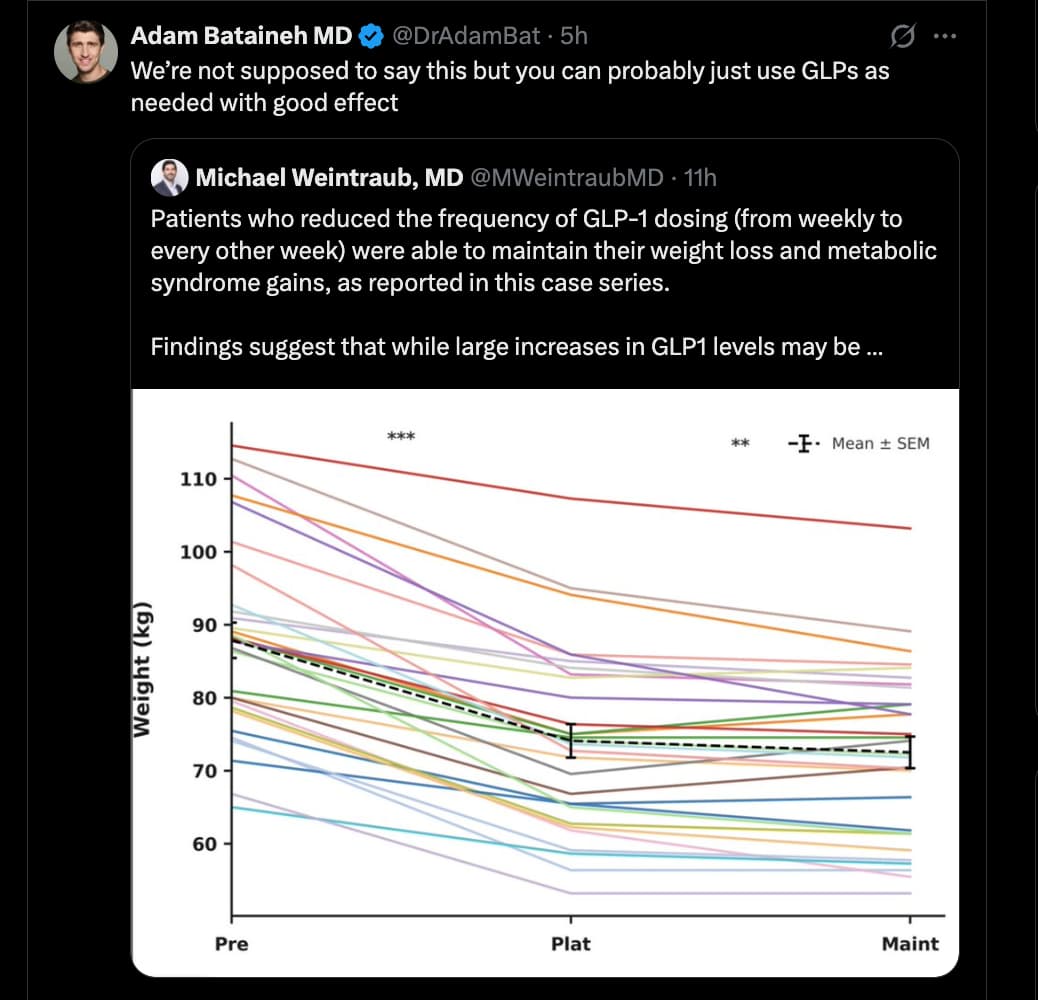Click Michael Weintraub's small avatar
This screenshot has width=1038, height=1000.
click(170, 178)
